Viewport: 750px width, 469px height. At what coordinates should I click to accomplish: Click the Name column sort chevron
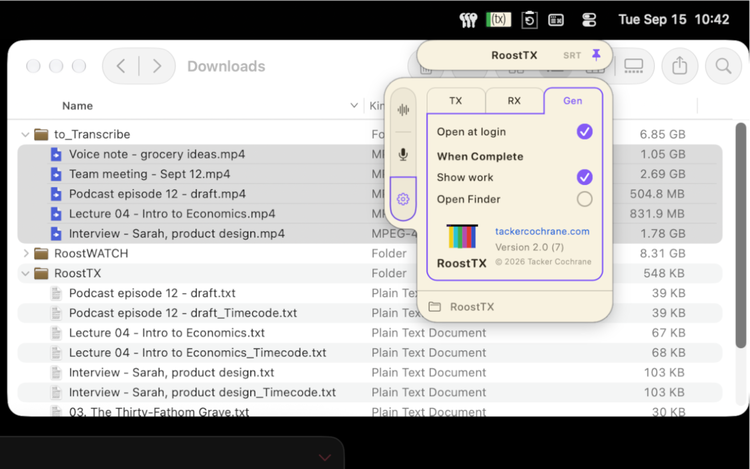(x=354, y=106)
